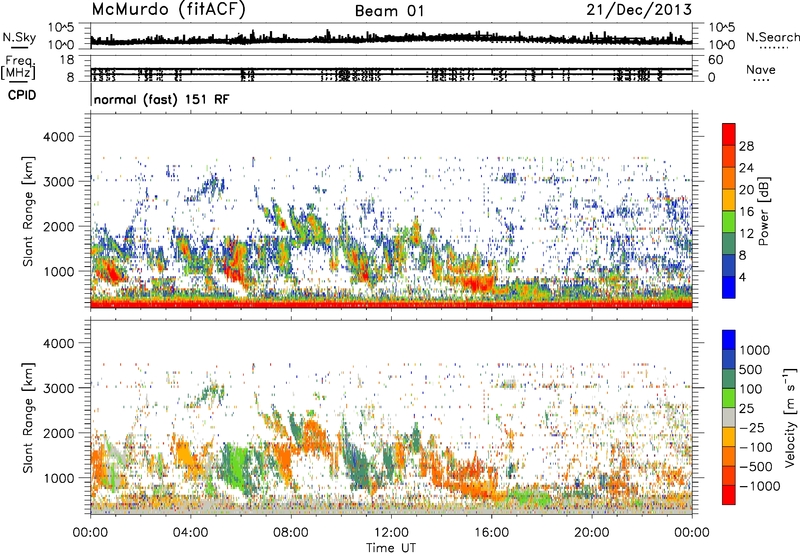Image resolution: width=800 pixels, height=554 pixels.
Task: Click the '12:00' time axis tick label
Action: 391,533
